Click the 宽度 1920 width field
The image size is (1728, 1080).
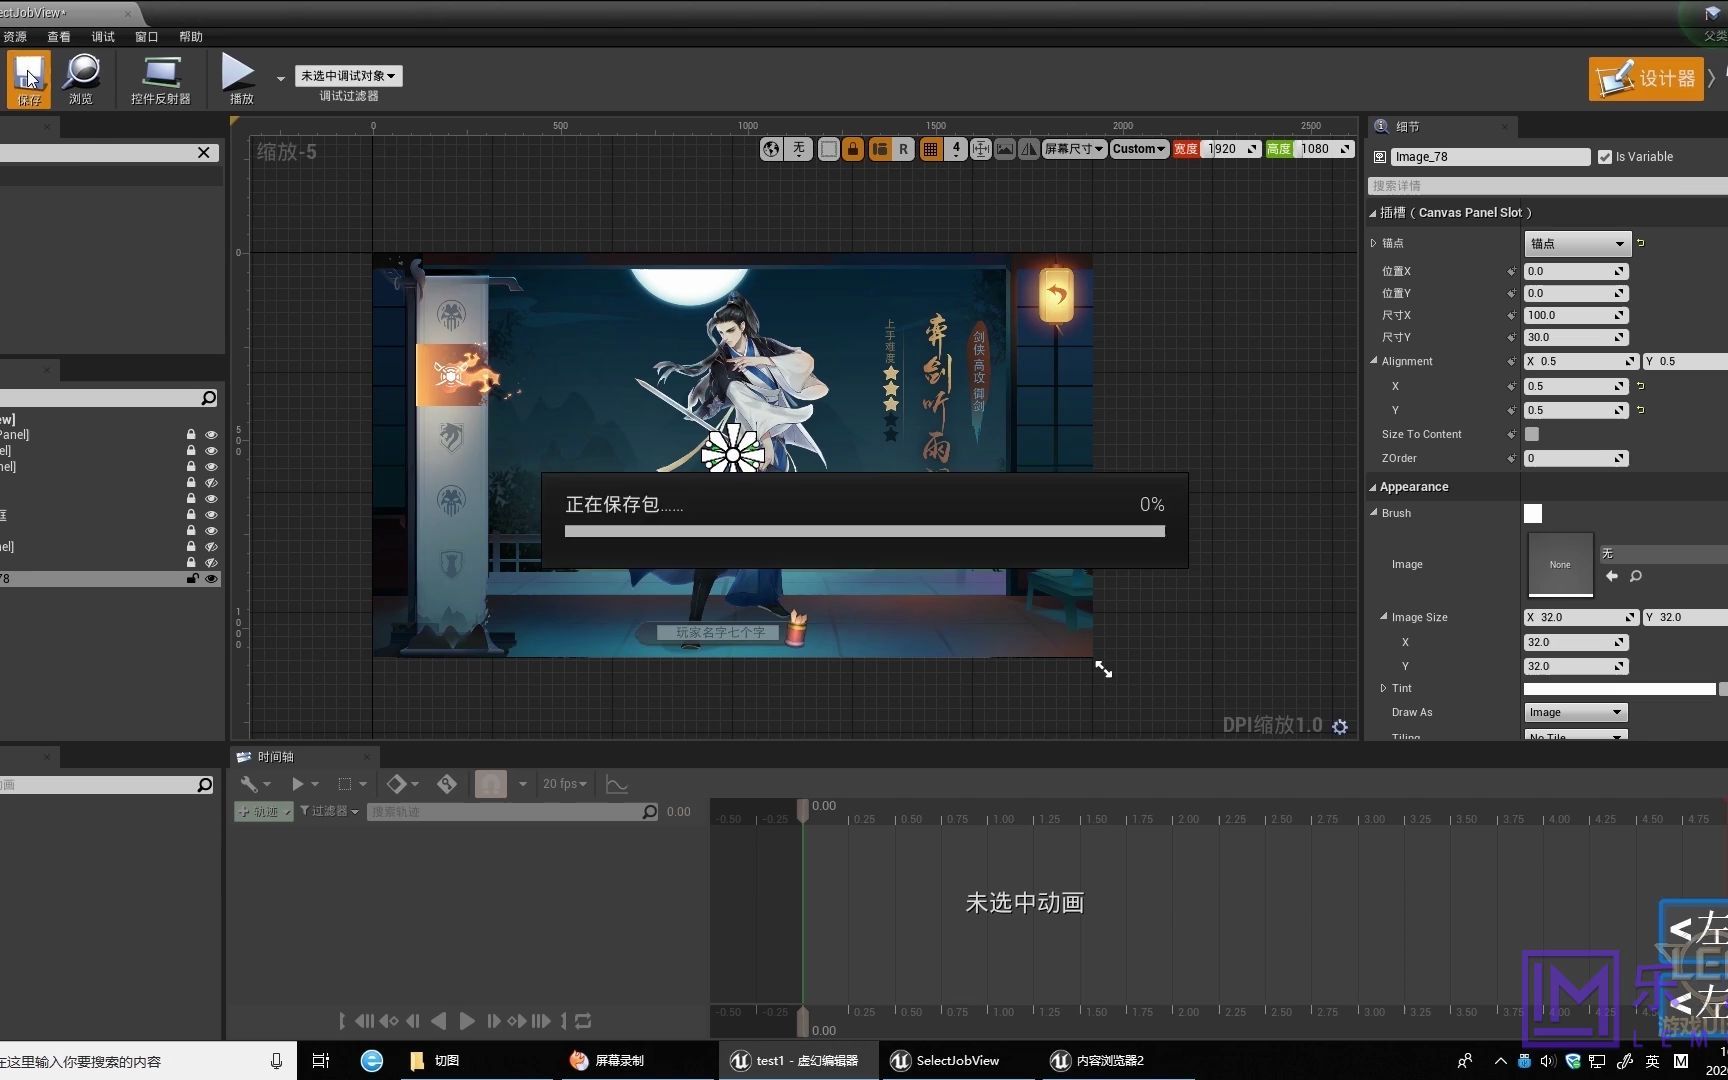1232,149
